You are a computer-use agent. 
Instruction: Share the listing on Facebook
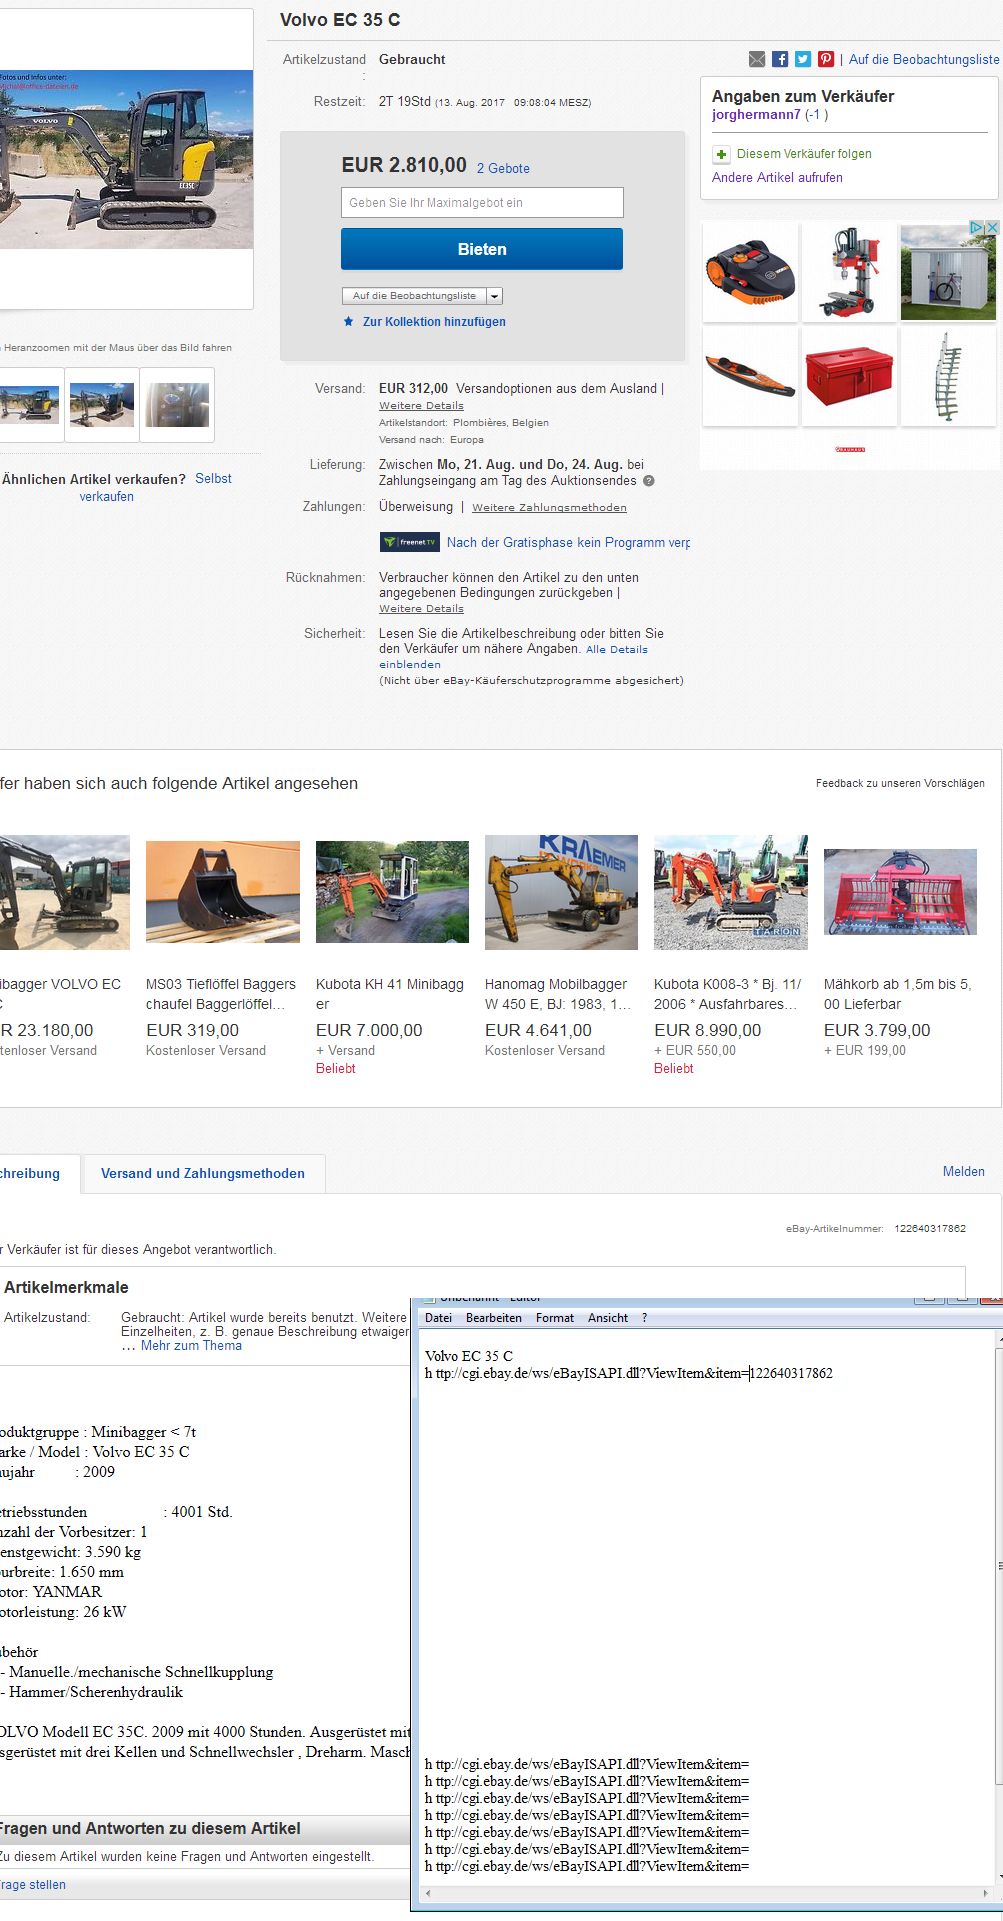point(780,59)
